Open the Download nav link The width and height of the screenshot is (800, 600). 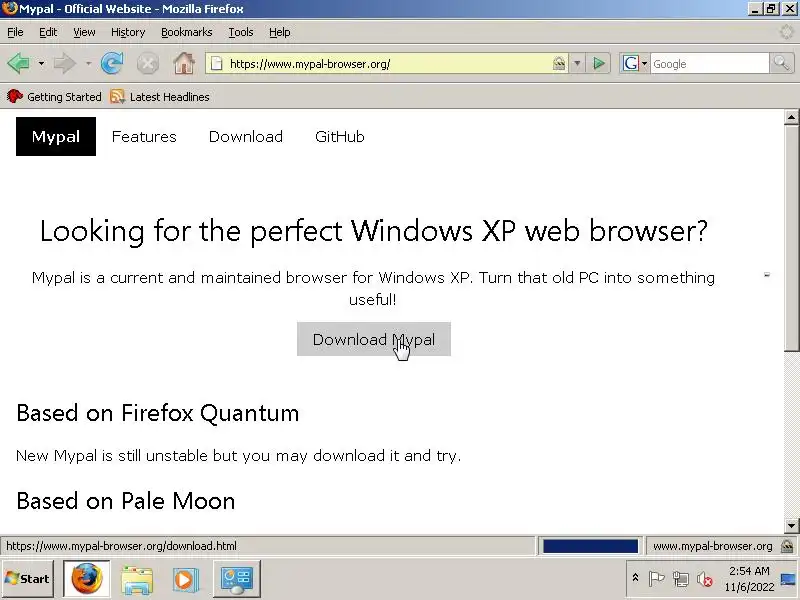click(x=245, y=136)
